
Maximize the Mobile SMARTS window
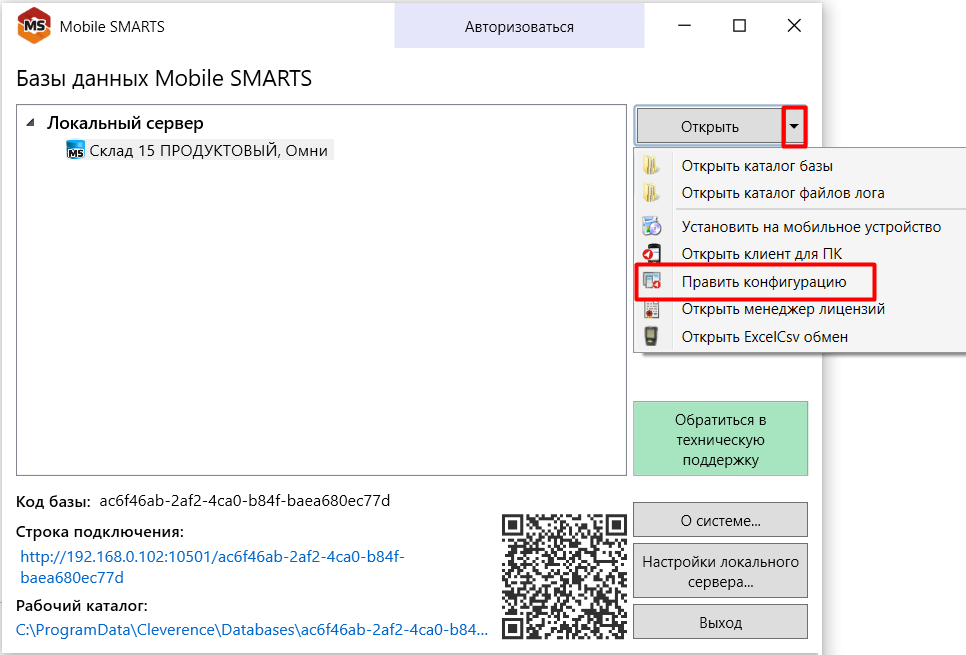coord(739,25)
